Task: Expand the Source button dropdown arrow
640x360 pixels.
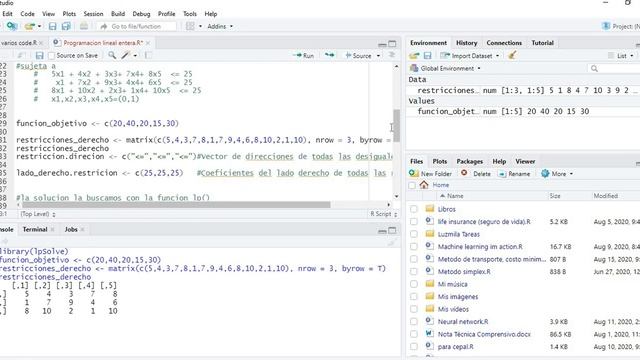Action: click(378, 56)
